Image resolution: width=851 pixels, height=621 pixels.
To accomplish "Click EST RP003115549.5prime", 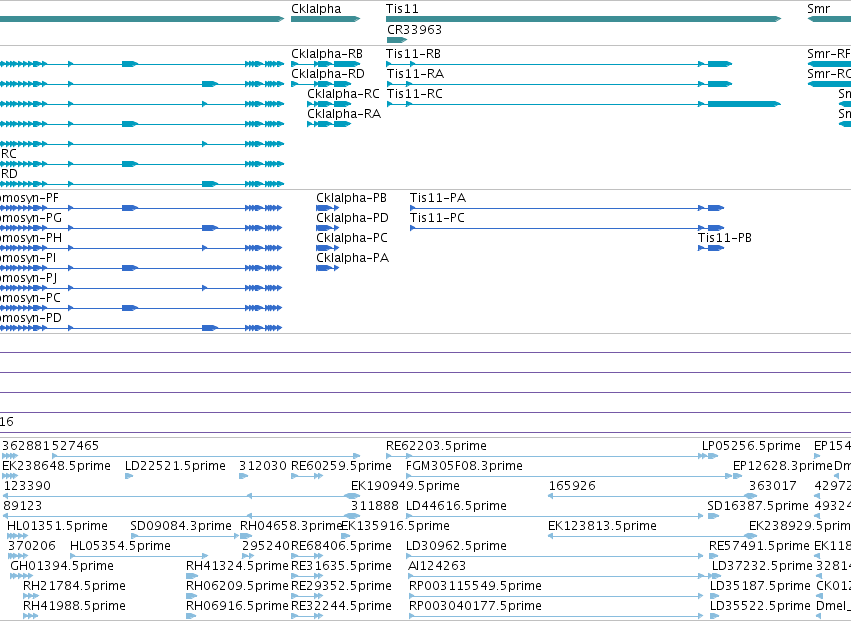I will click(556, 597).
